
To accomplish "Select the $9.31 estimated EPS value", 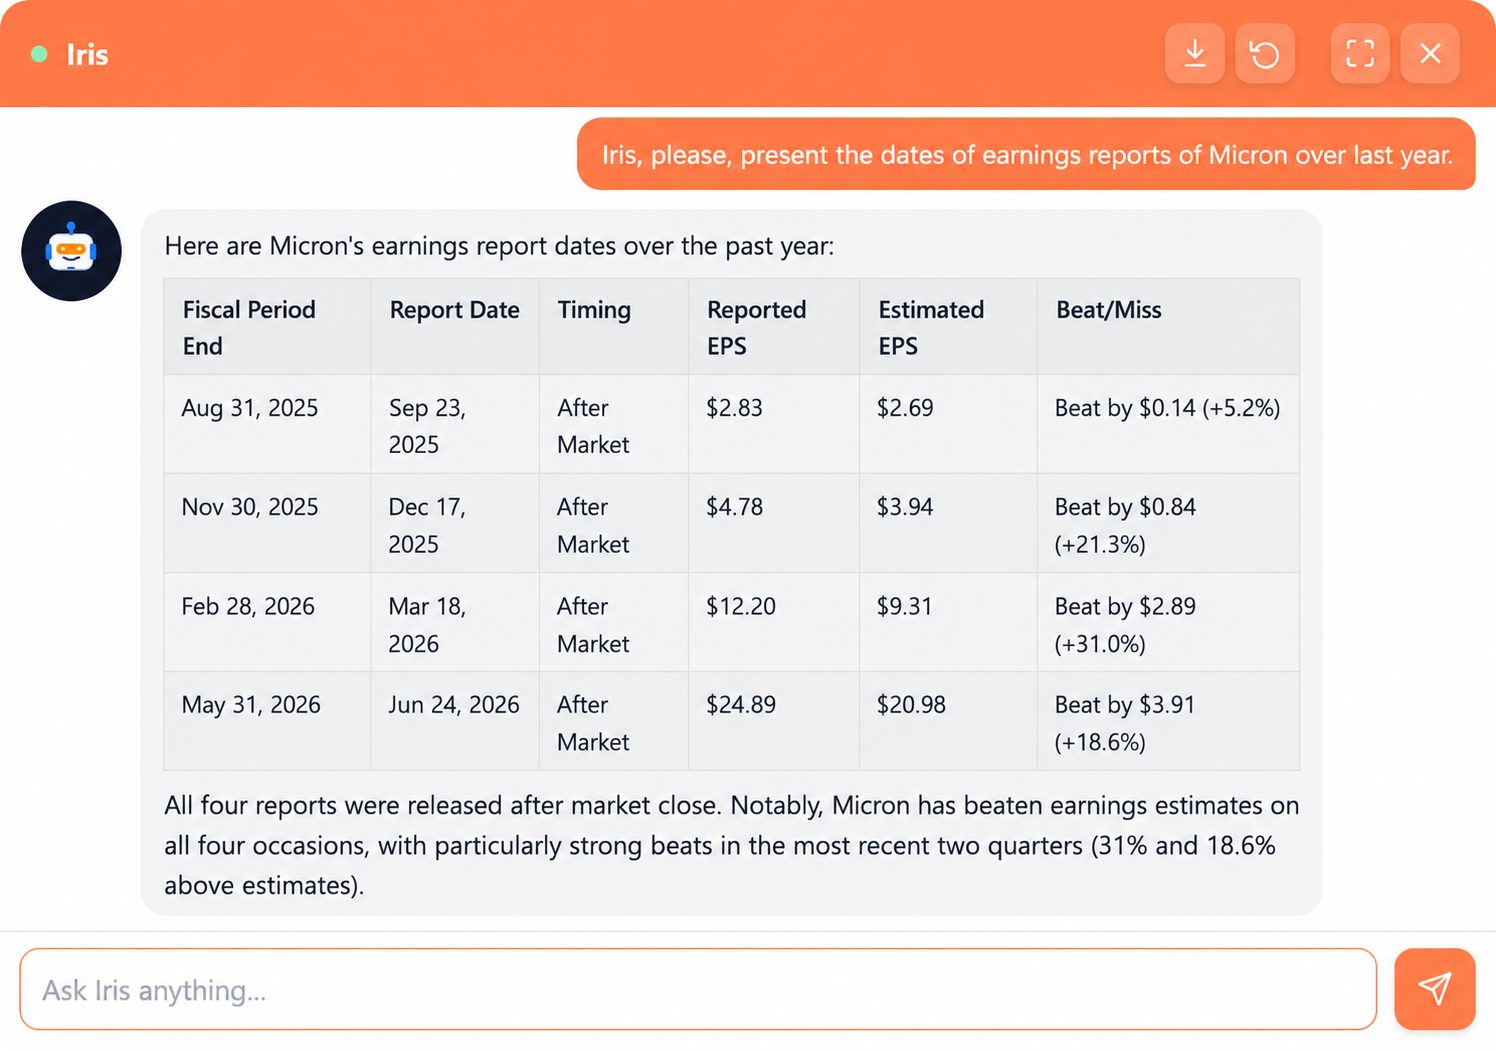I will (948, 622).
